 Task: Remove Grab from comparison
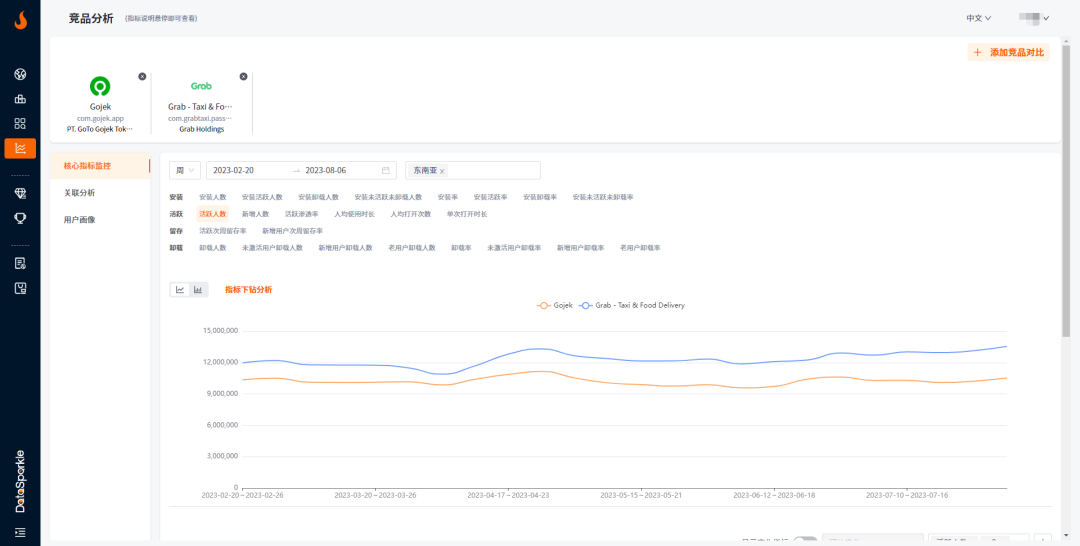click(x=243, y=76)
